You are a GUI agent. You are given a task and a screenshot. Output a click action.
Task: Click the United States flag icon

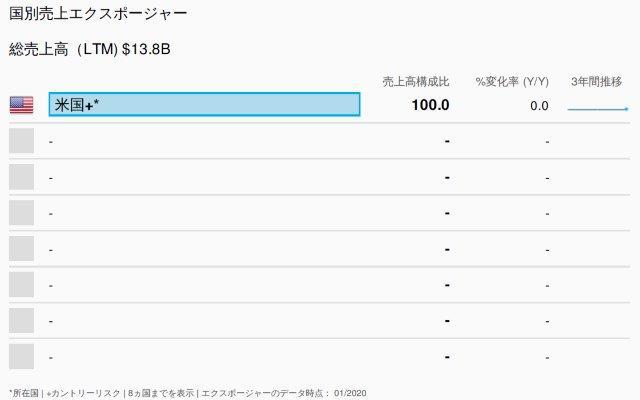click(21, 105)
